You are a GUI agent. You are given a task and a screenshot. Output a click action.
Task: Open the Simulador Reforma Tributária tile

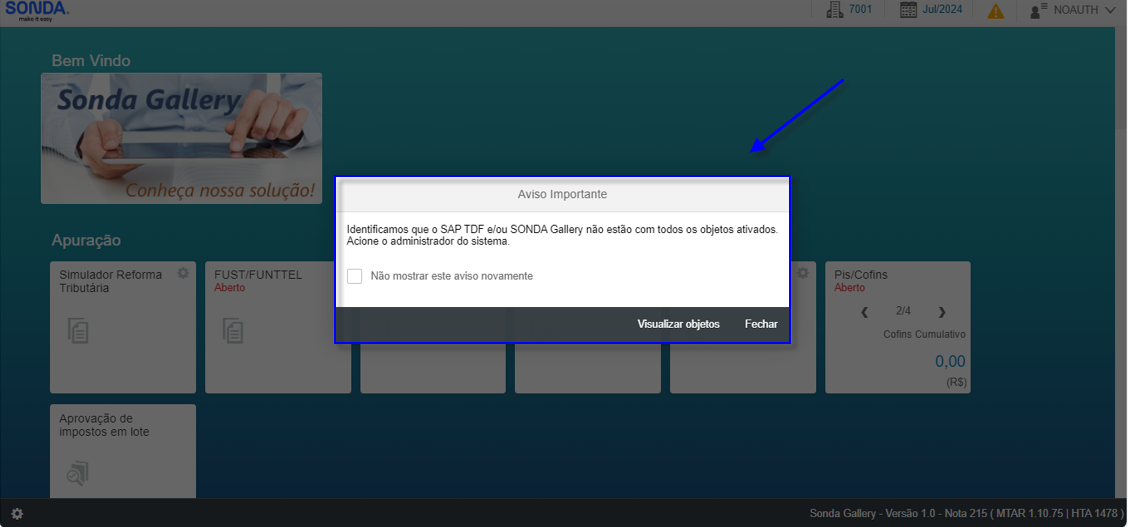(x=123, y=327)
